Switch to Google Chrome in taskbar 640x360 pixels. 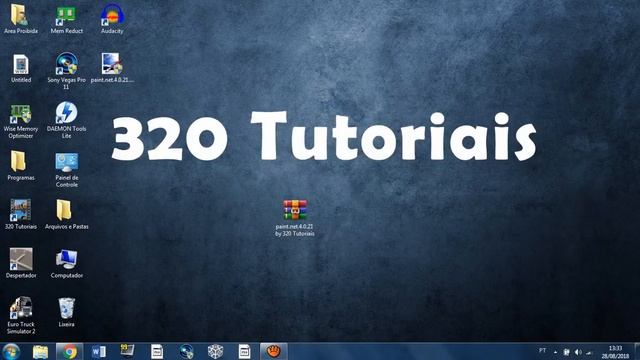[69, 351]
